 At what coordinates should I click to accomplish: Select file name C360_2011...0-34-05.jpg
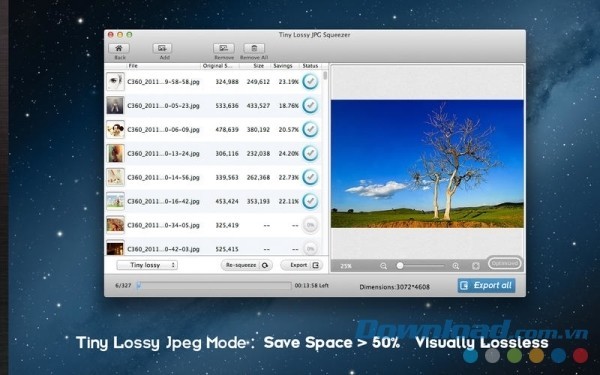[x=163, y=225]
